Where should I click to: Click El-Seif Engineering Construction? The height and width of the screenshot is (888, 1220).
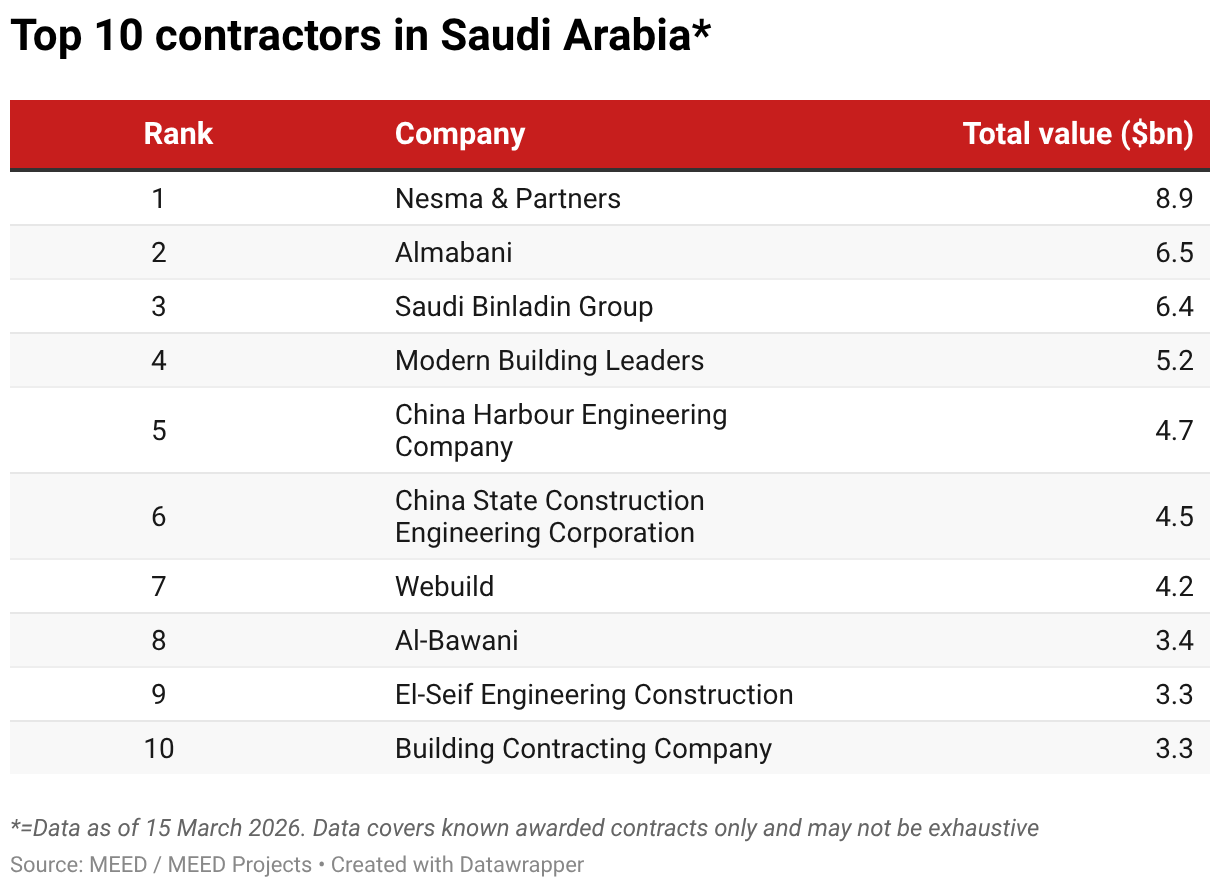593,694
